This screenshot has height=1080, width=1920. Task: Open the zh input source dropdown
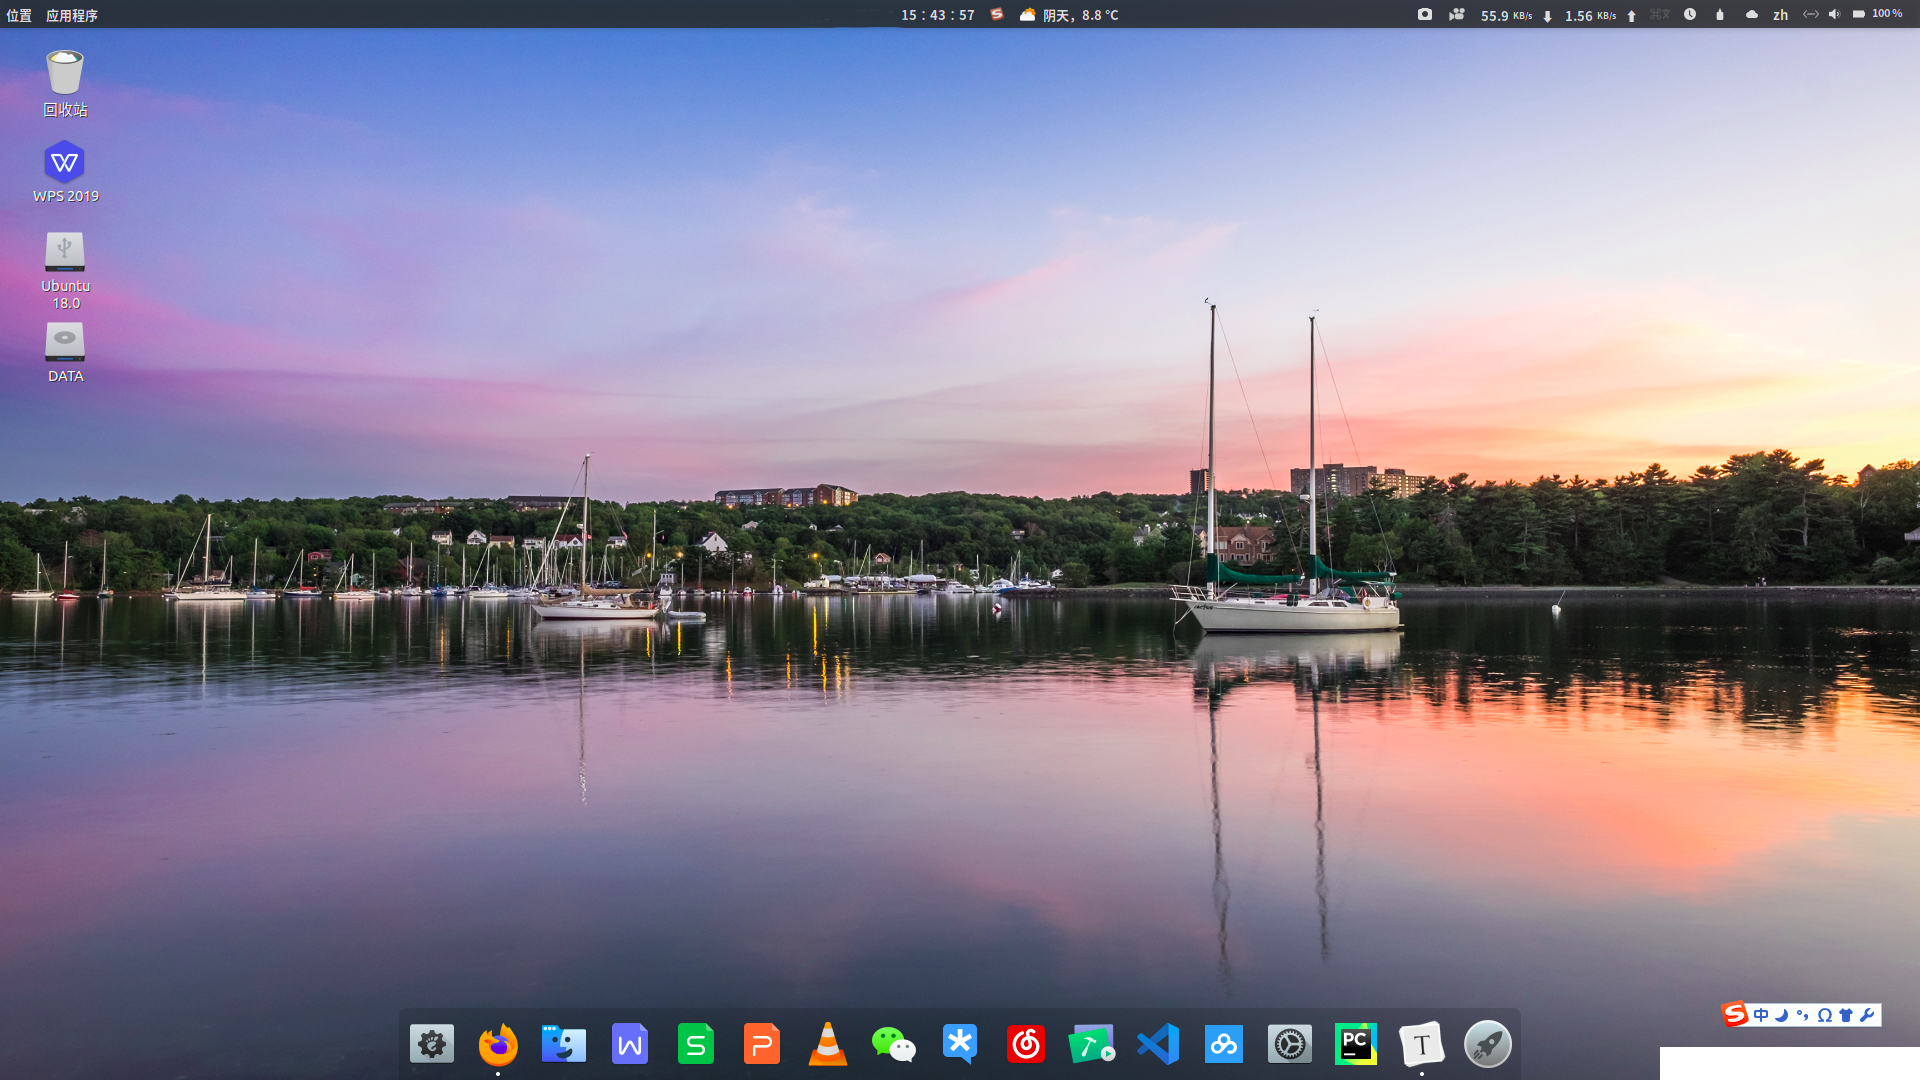click(1780, 15)
